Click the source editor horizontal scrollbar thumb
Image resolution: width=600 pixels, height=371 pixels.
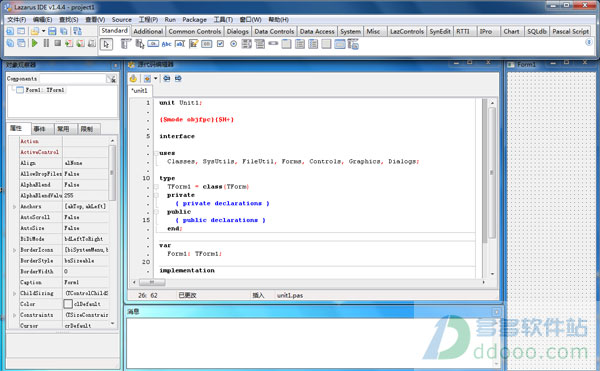[x=152, y=283]
